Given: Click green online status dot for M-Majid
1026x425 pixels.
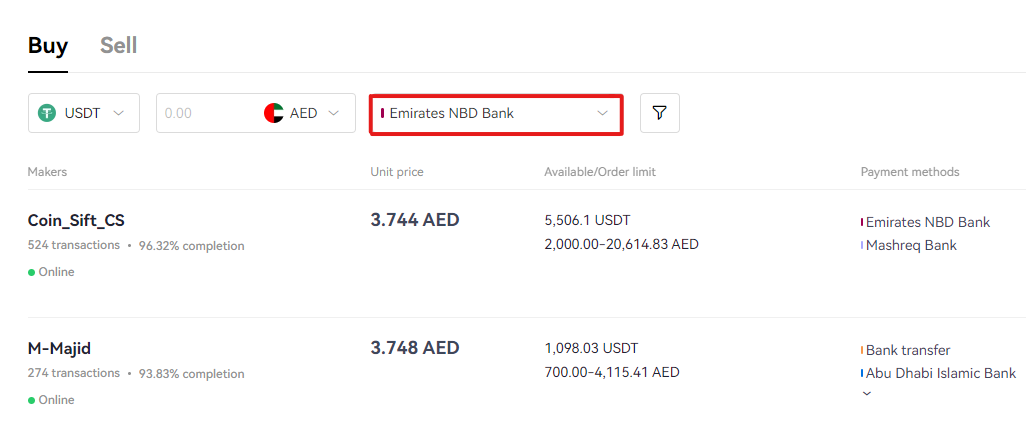Looking at the screenshot, I should pos(31,400).
